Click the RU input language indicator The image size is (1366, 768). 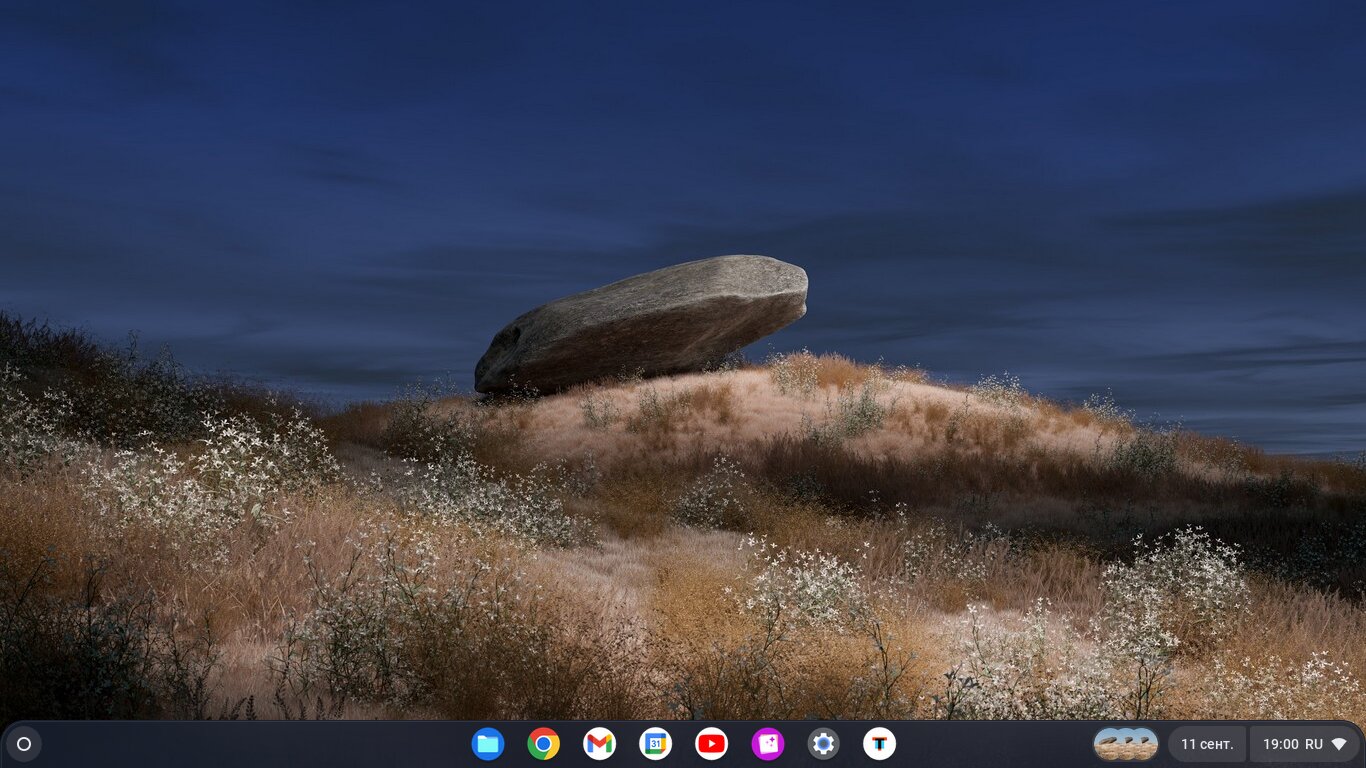click(x=1314, y=744)
